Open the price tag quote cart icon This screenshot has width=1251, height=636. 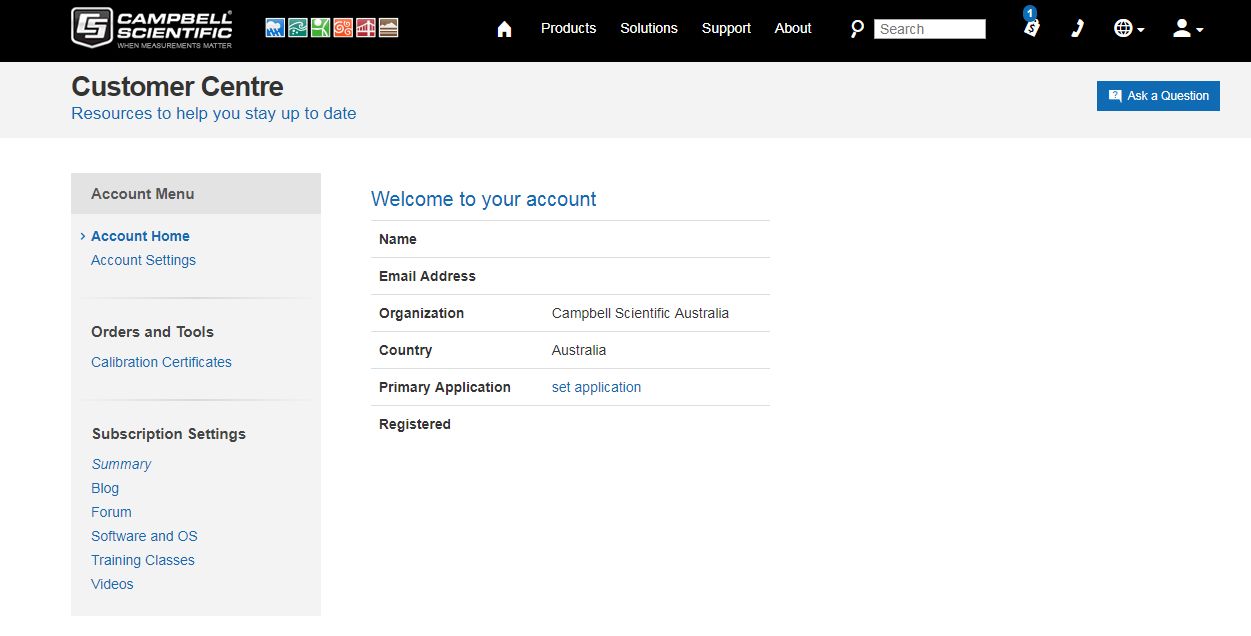click(1031, 27)
